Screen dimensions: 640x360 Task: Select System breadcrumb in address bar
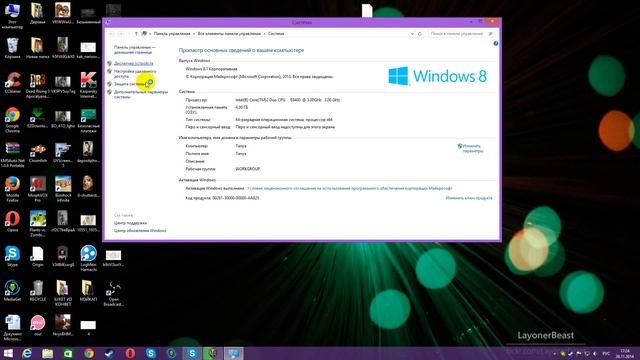(x=276, y=34)
